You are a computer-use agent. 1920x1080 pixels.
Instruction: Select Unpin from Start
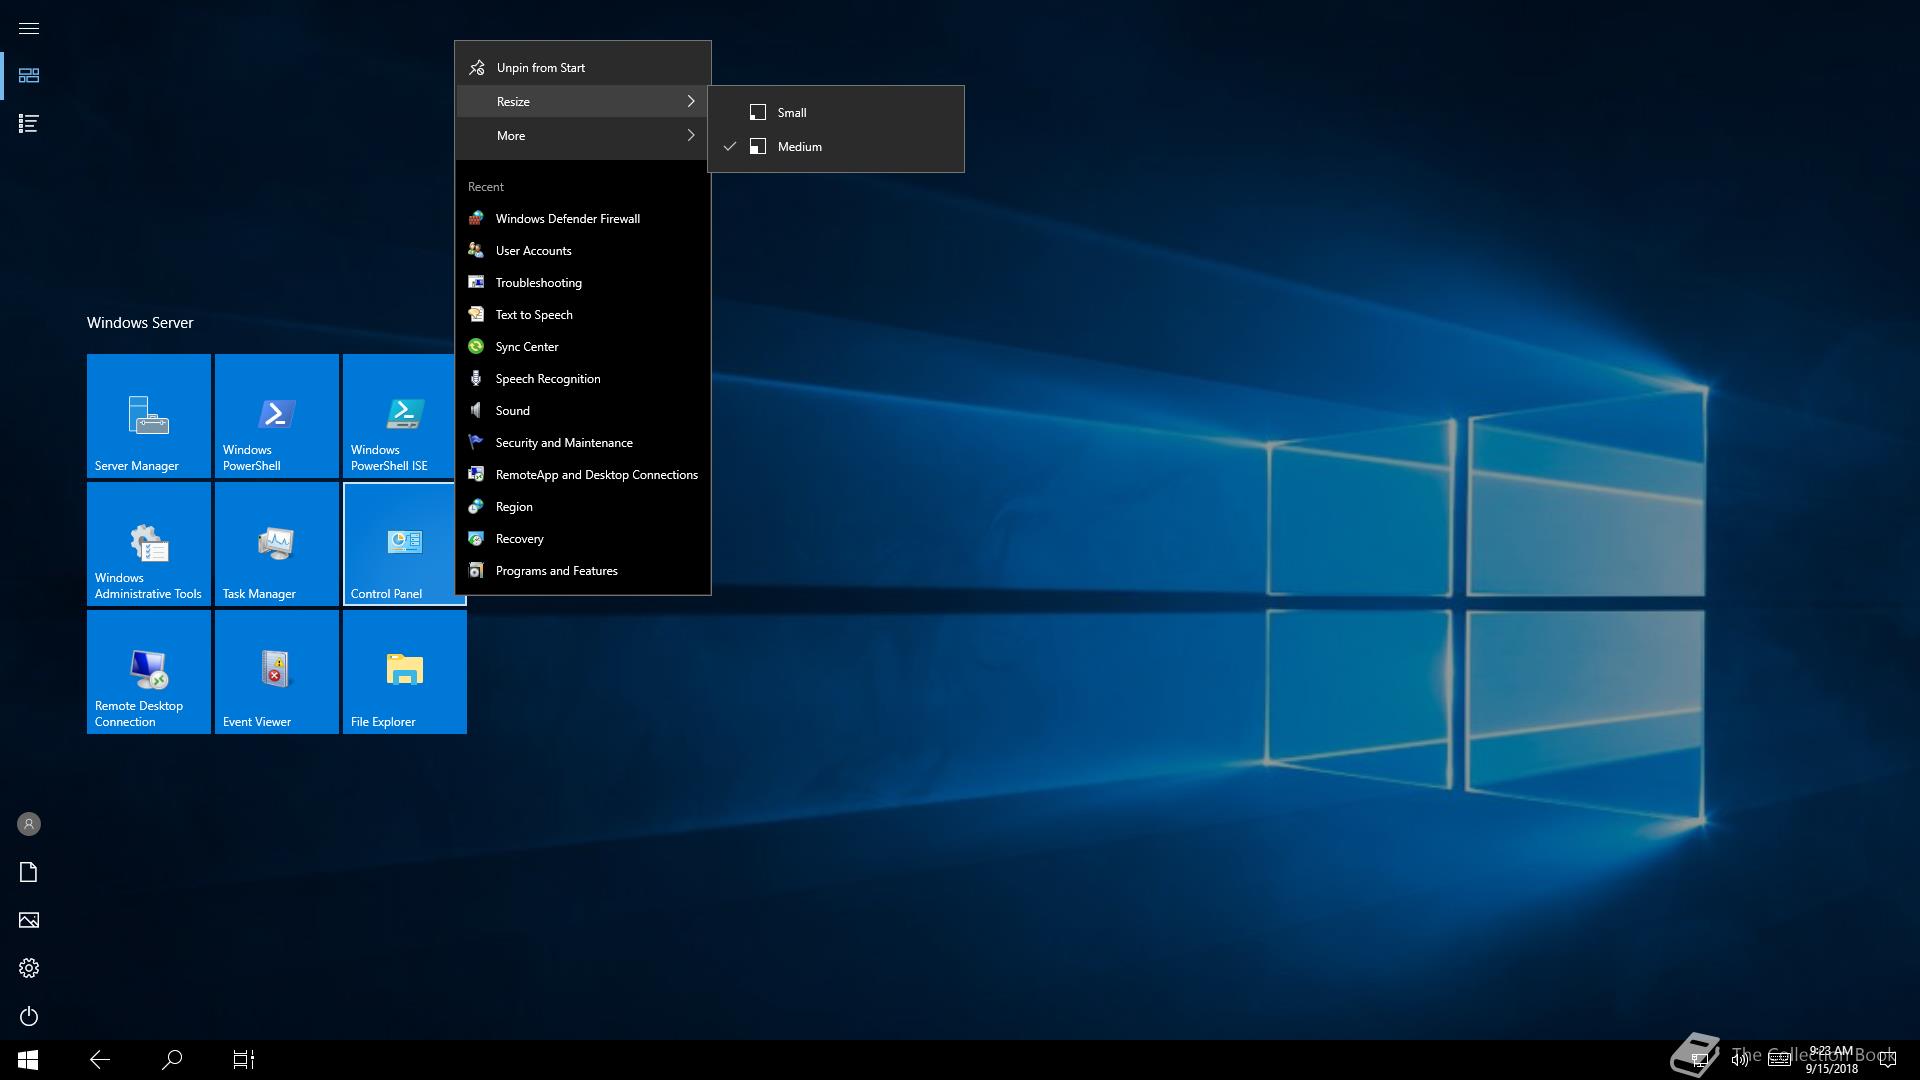[x=583, y=68]
